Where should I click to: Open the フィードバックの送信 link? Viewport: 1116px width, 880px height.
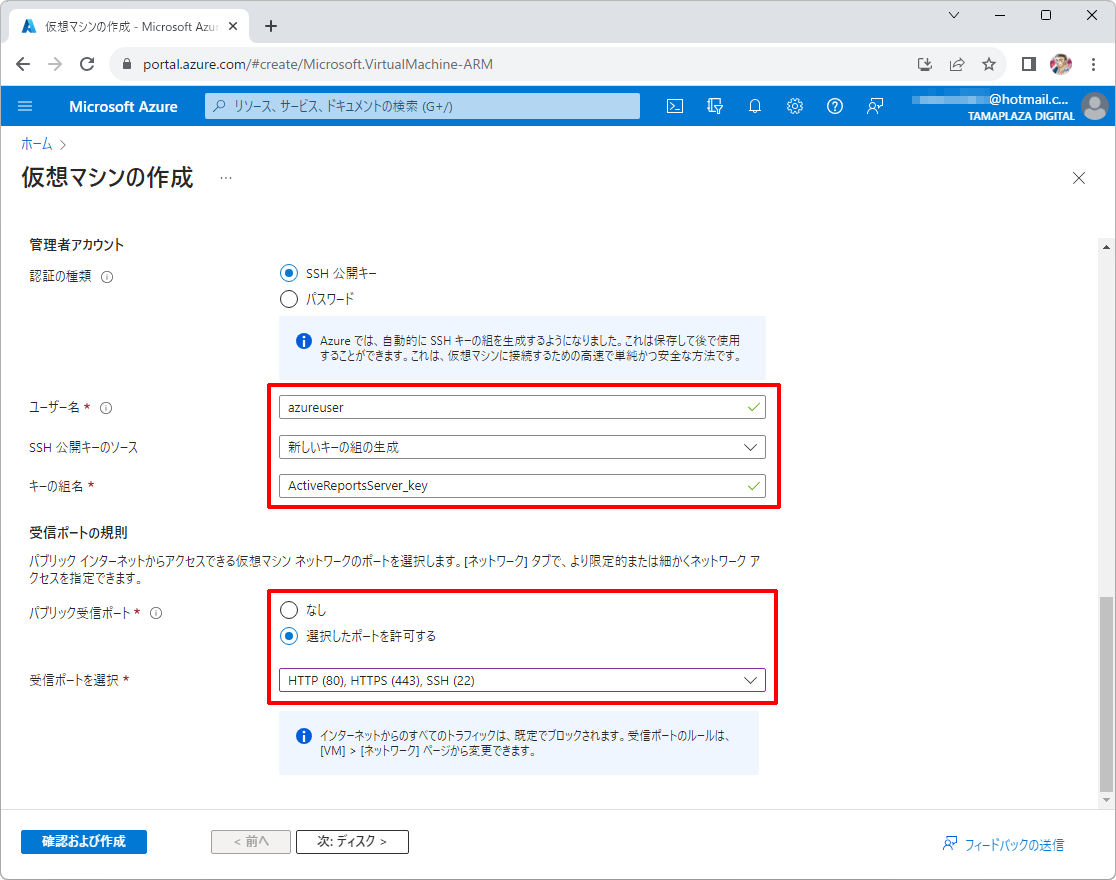pyautogui.click(x=1004, y=844)
